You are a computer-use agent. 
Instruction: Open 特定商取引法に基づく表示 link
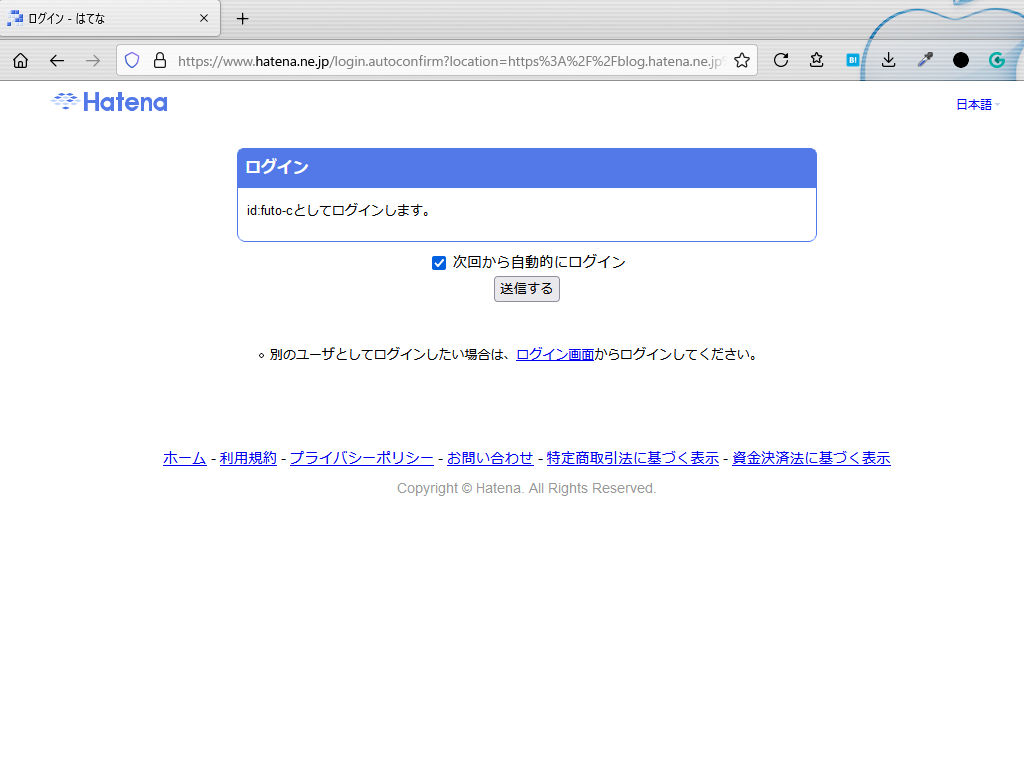tap(633, 458)
